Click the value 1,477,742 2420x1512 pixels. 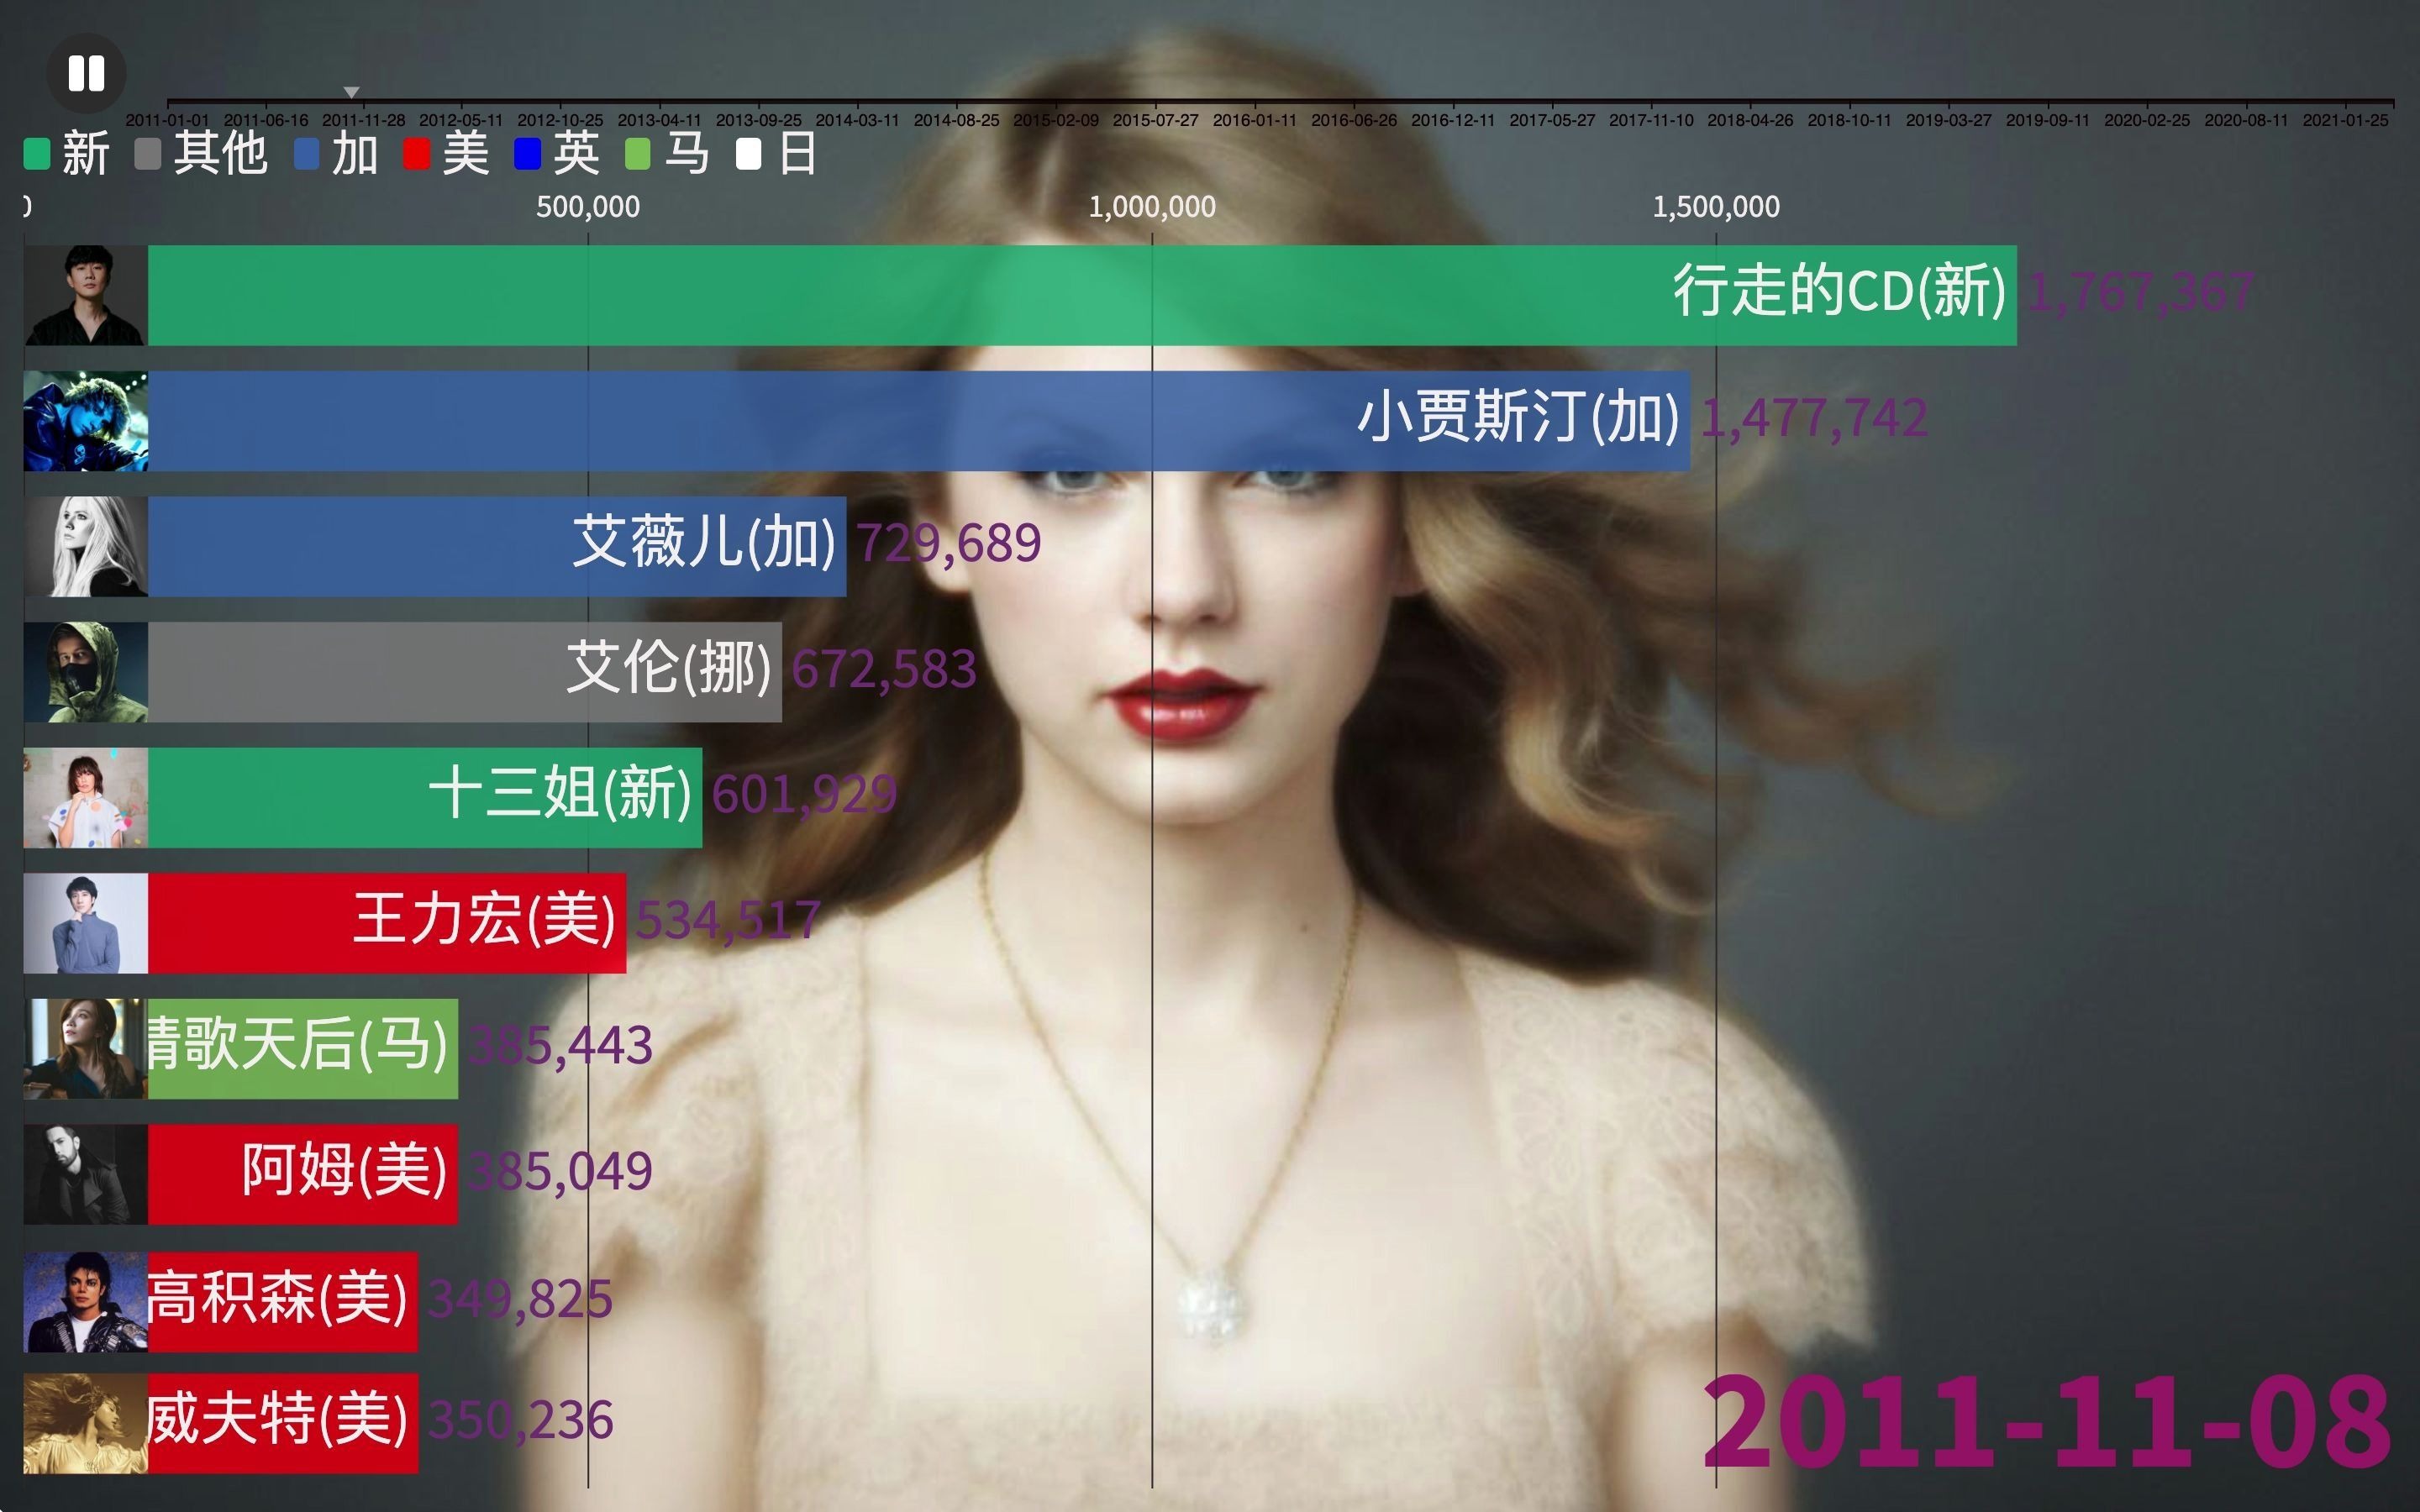(1814, 419)
